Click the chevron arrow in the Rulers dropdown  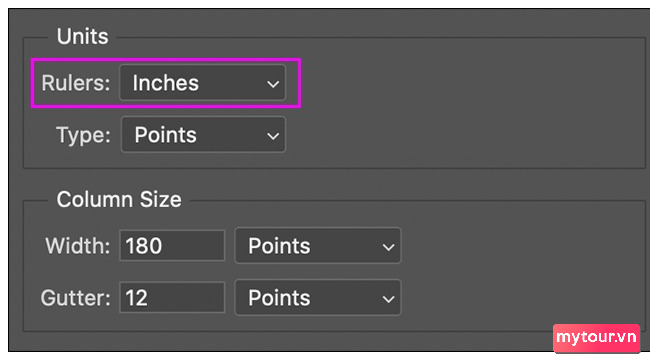pyautogui.click(x=273, y=84)
